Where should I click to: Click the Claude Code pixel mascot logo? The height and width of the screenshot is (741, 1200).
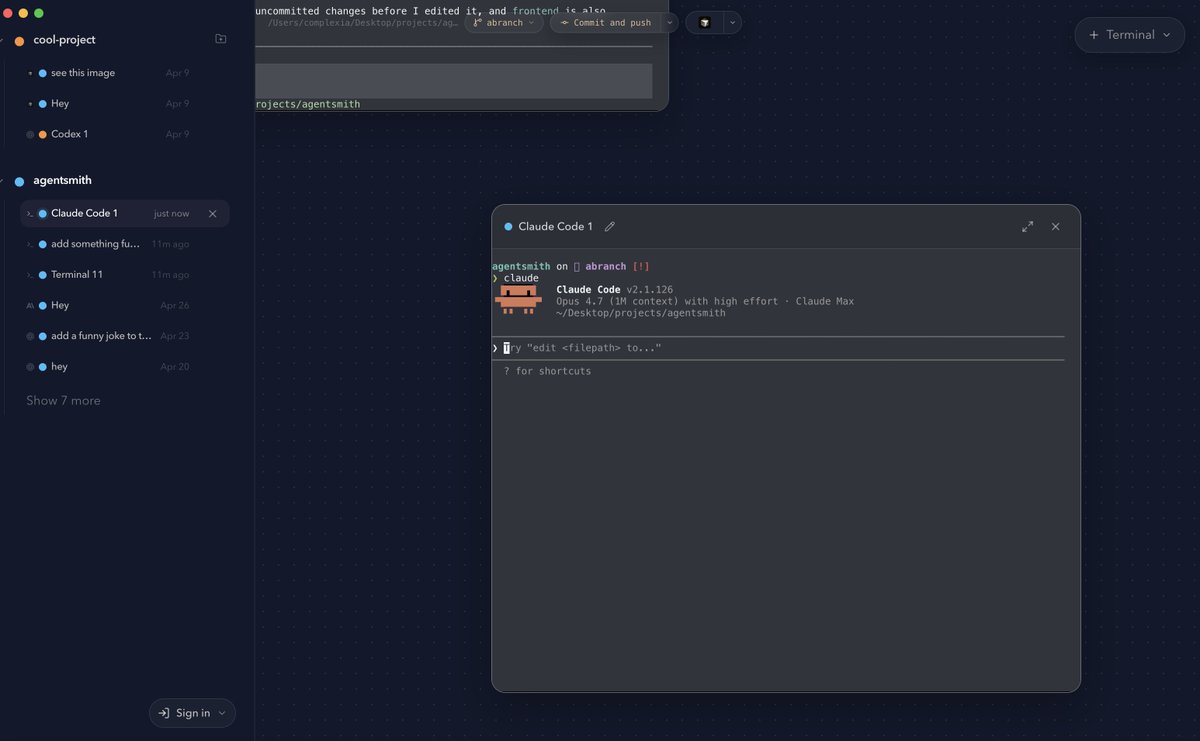point(518,300)
